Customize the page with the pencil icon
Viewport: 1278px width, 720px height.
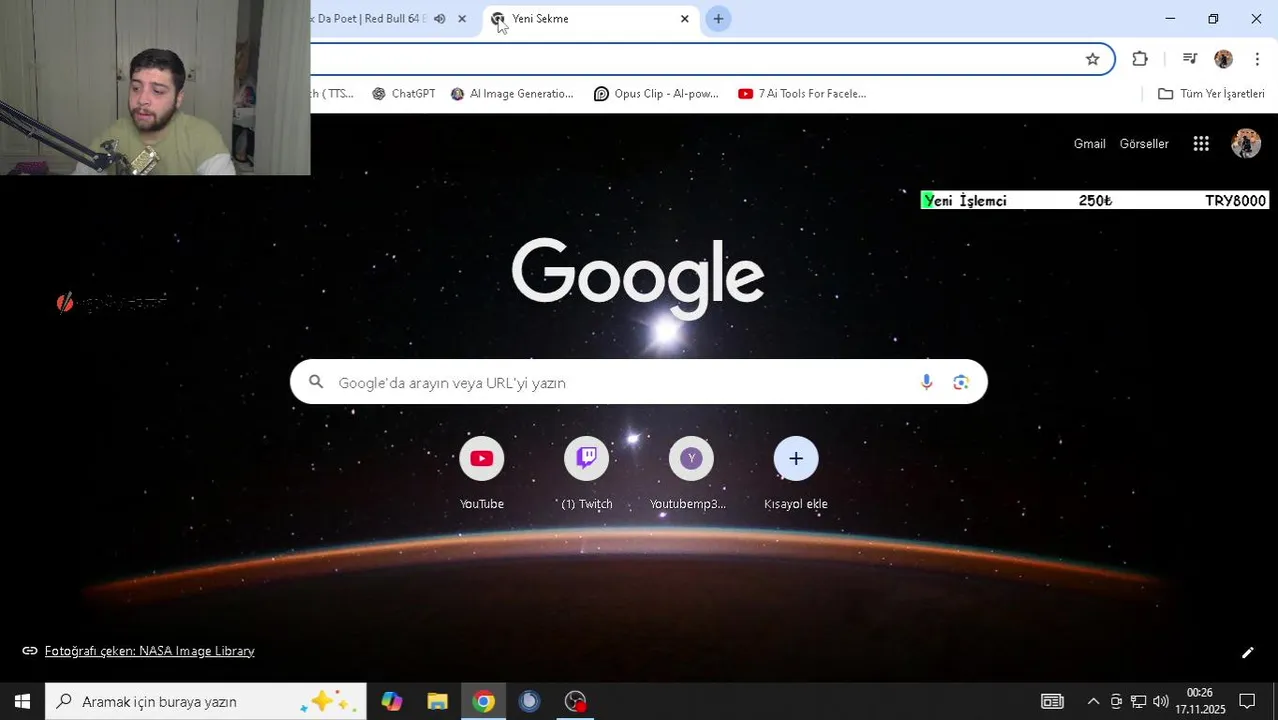click(1247, 653)
